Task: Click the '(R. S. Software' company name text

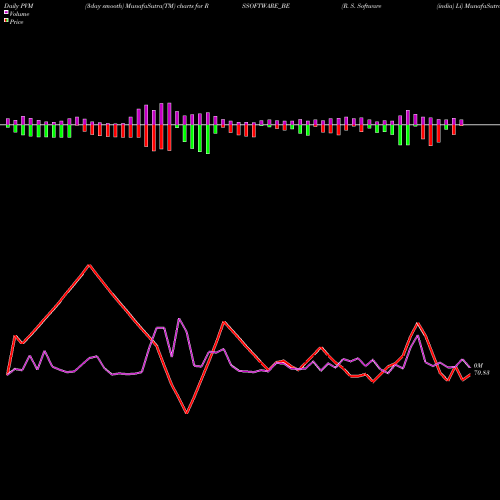Action: pos(361,6)
